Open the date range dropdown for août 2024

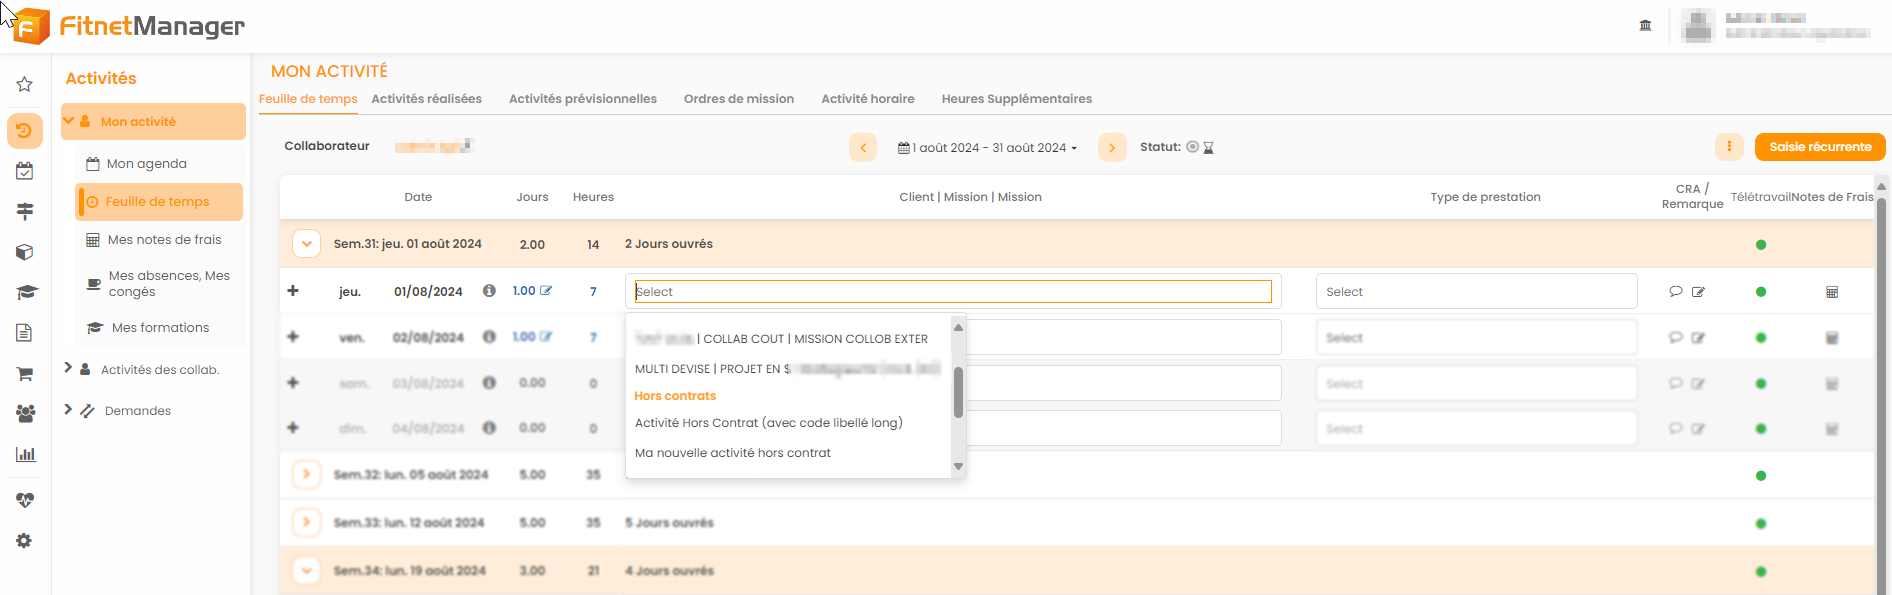click(987, 148)
